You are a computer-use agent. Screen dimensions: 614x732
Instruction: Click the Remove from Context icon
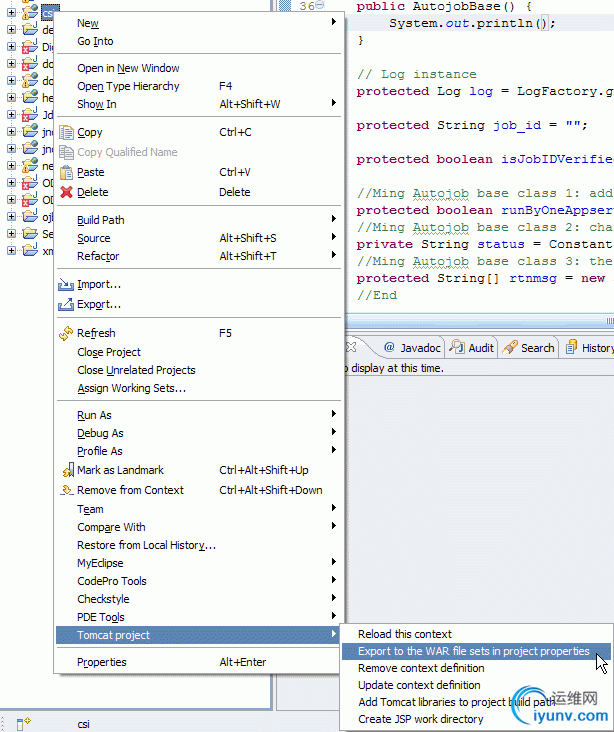click(x=67, y=490)
